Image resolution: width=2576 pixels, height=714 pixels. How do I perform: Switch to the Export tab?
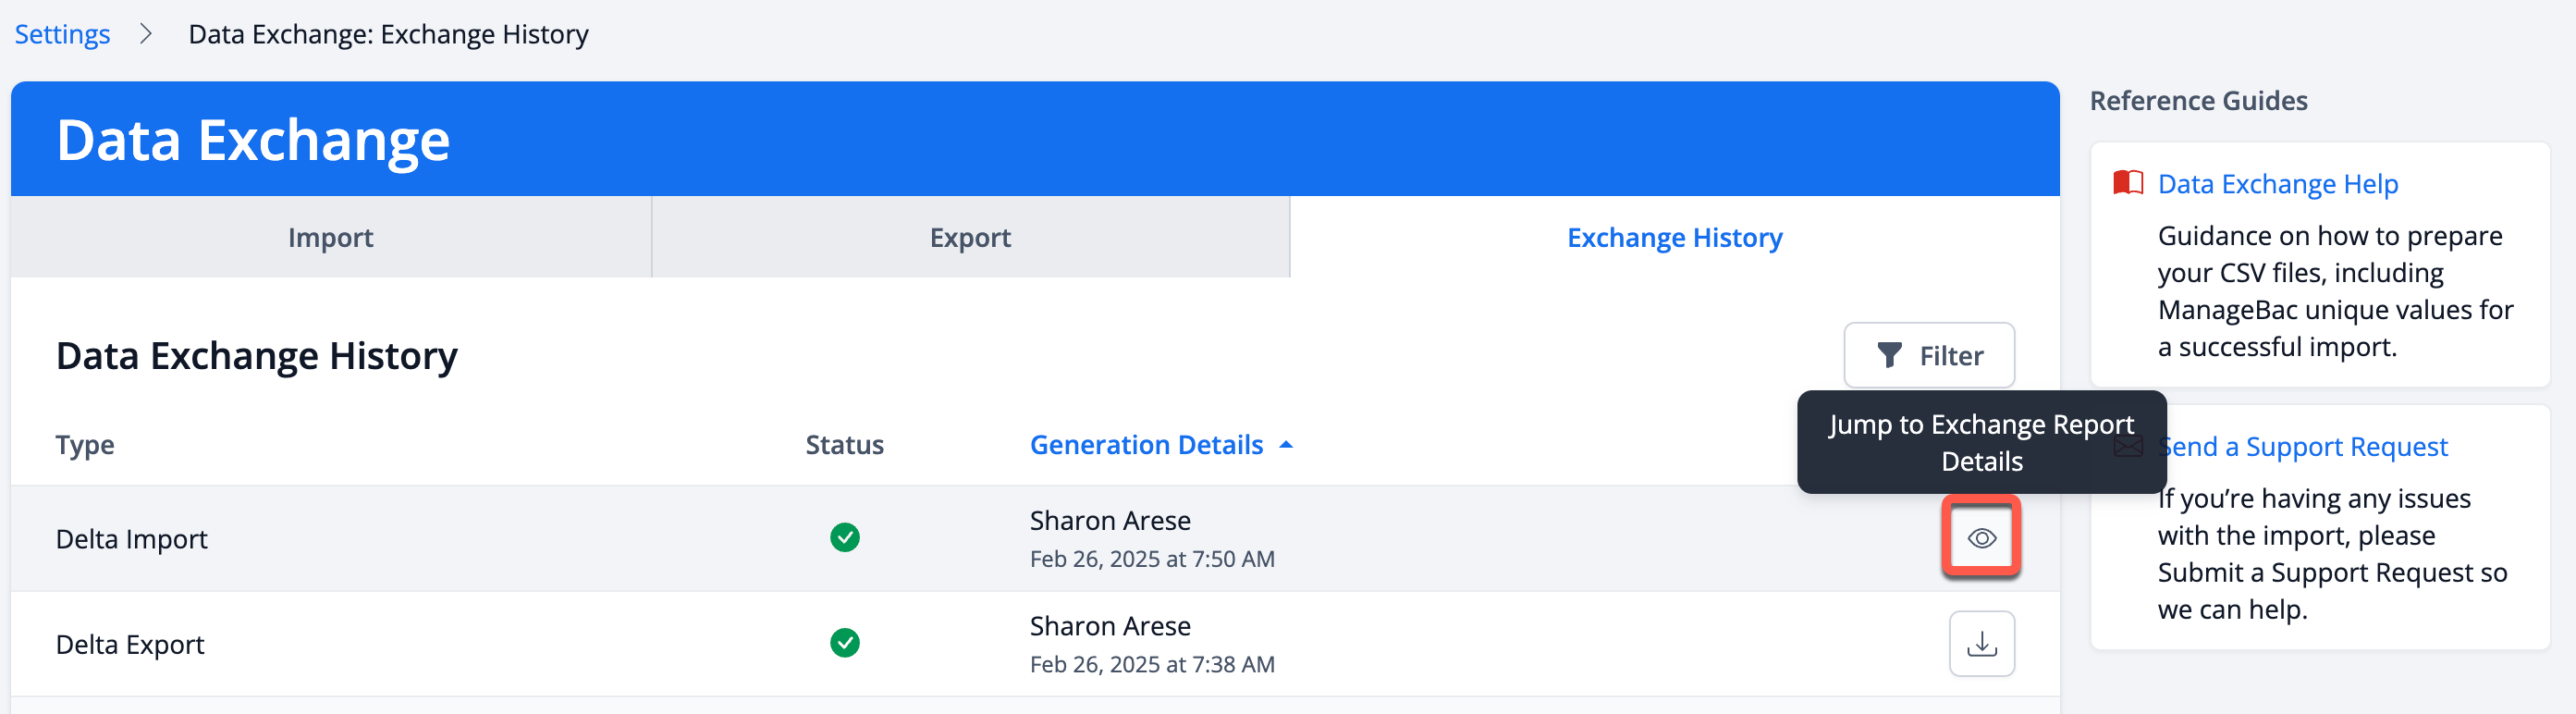point(970,237)
